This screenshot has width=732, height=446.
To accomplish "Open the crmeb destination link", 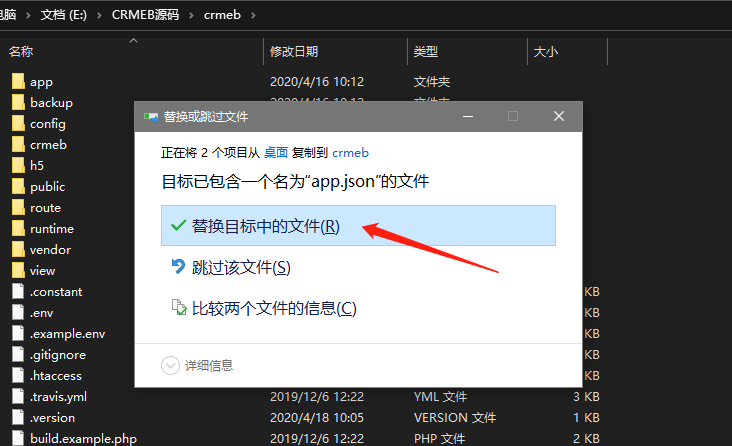I will 350,153.
